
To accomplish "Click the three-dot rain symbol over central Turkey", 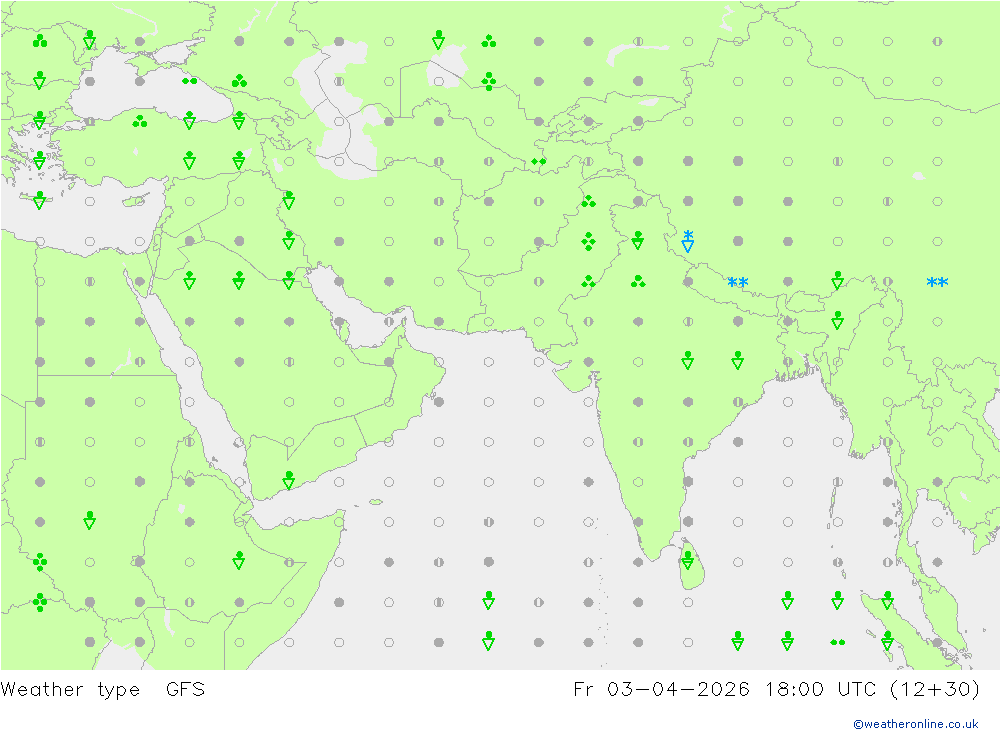I will tap(140, 121).
